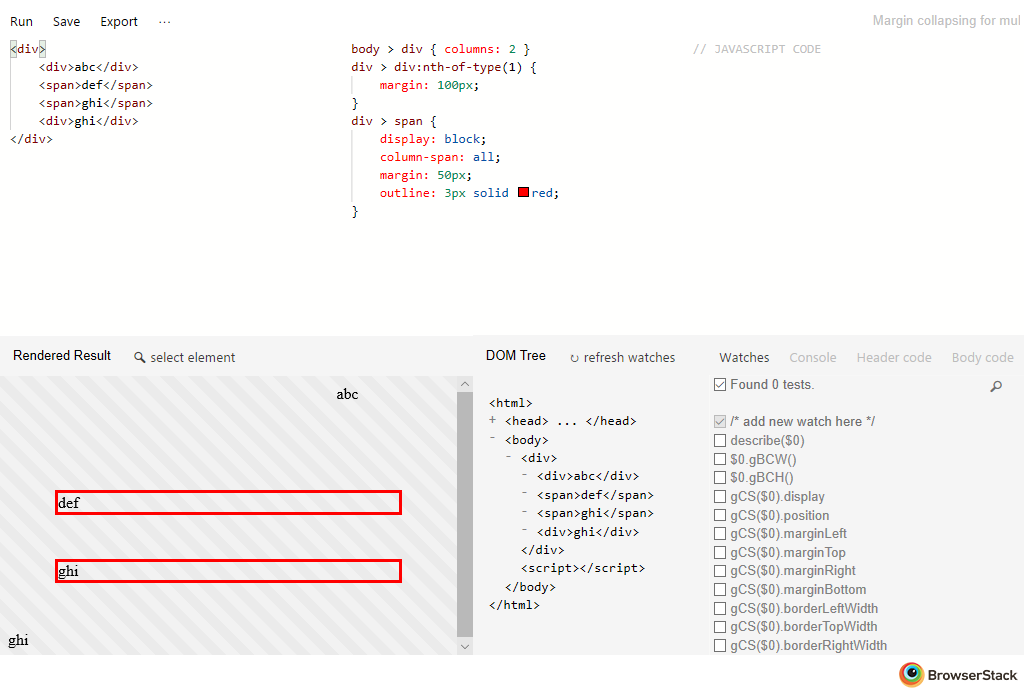
Task: Toggle the gCS($0).display watch checkbox
Action: coord(720,497)
